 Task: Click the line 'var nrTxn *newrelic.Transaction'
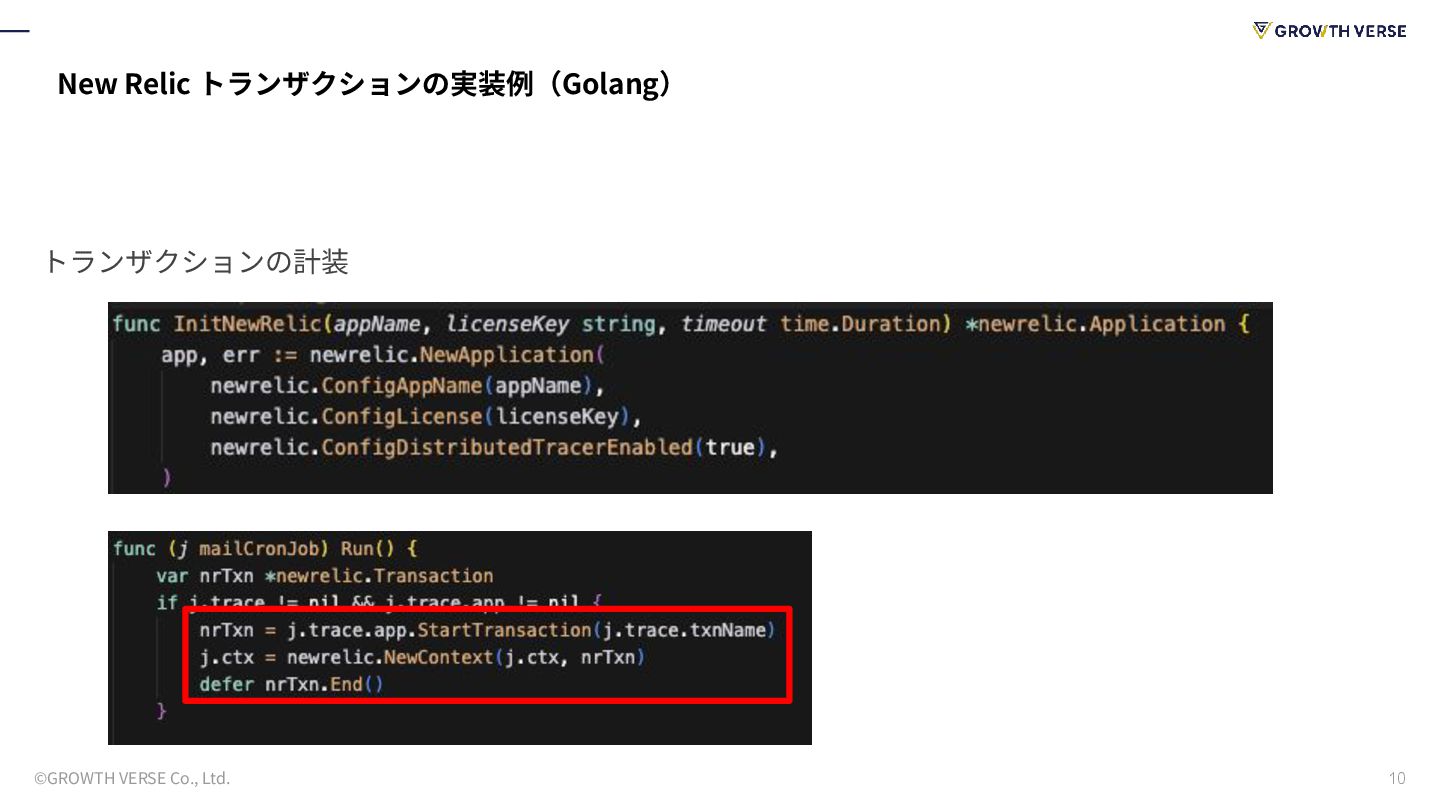click(x=325, y=576)
